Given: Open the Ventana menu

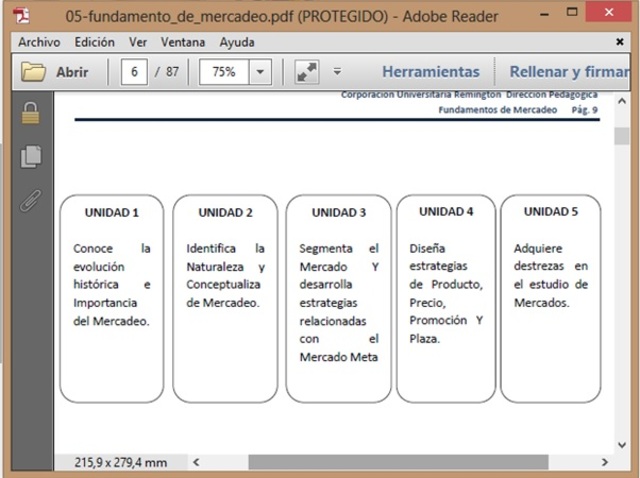Looking at the screenshot, I should point(182,42).
